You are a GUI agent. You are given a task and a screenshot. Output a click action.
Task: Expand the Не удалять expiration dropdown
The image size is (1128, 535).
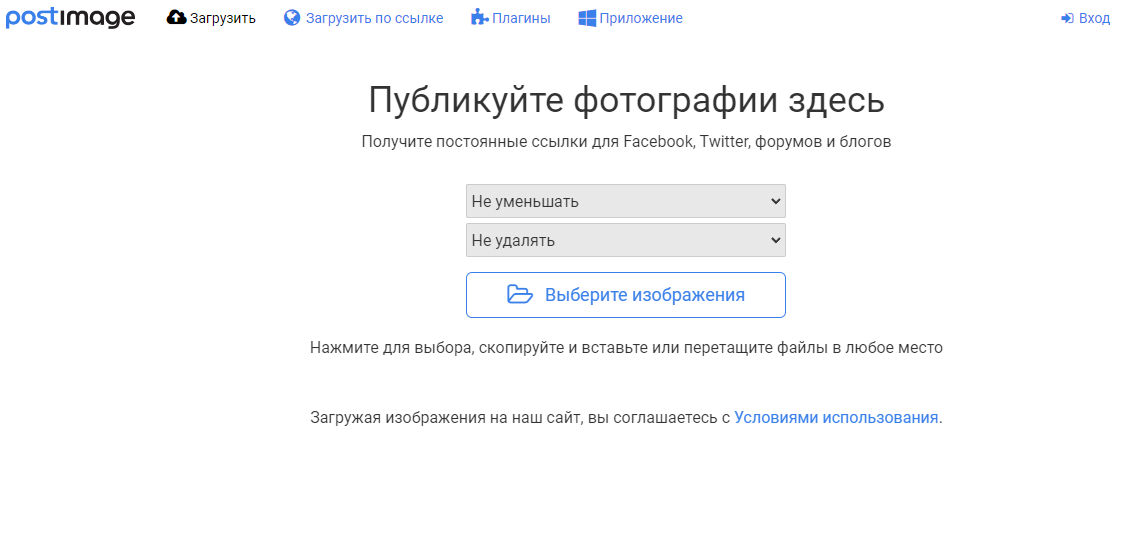pyautogui.click(x=626, y=240)
